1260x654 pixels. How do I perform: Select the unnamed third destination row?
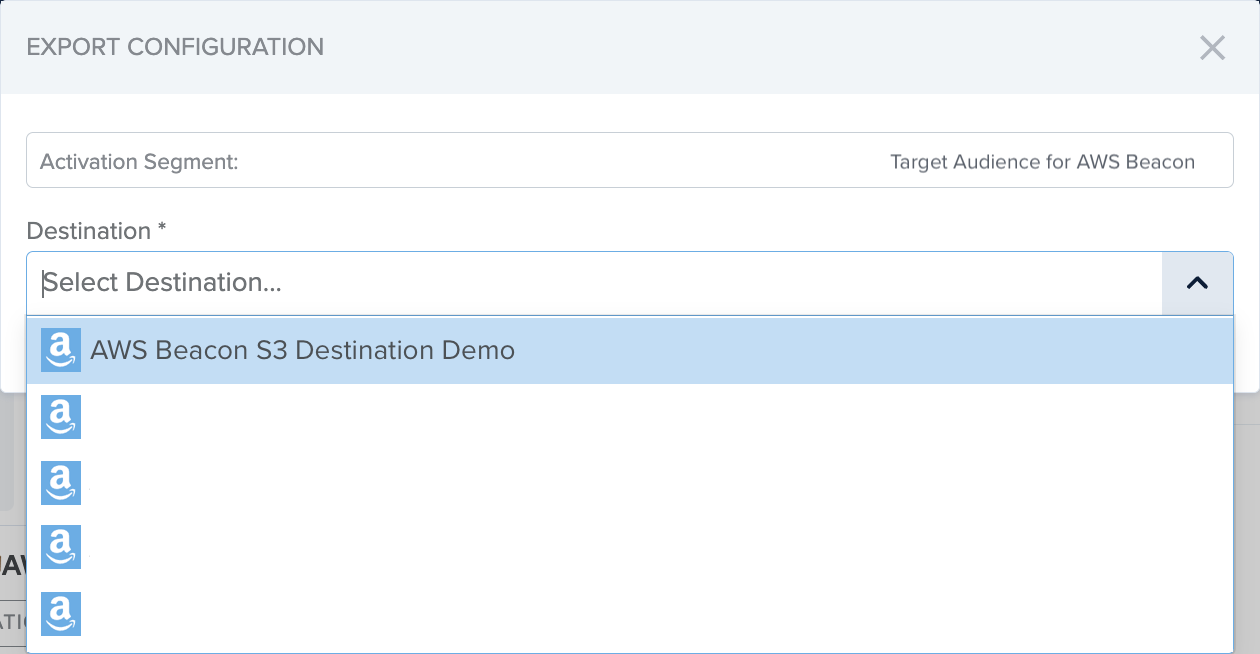[x=630, y=483]
